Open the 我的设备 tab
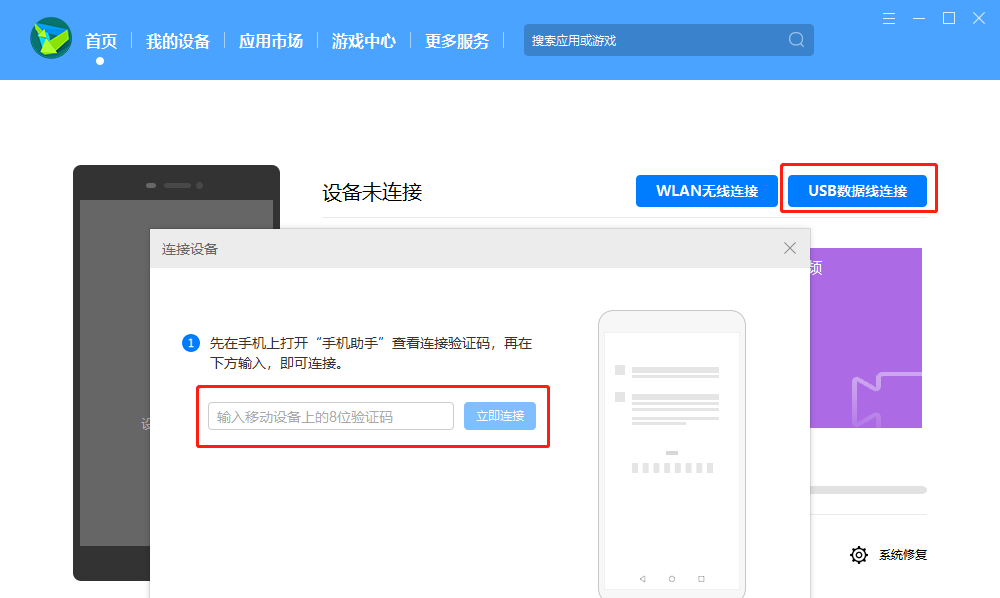Image resolution: width=1000 pixels, height=598 pixels. coord(178,41)
